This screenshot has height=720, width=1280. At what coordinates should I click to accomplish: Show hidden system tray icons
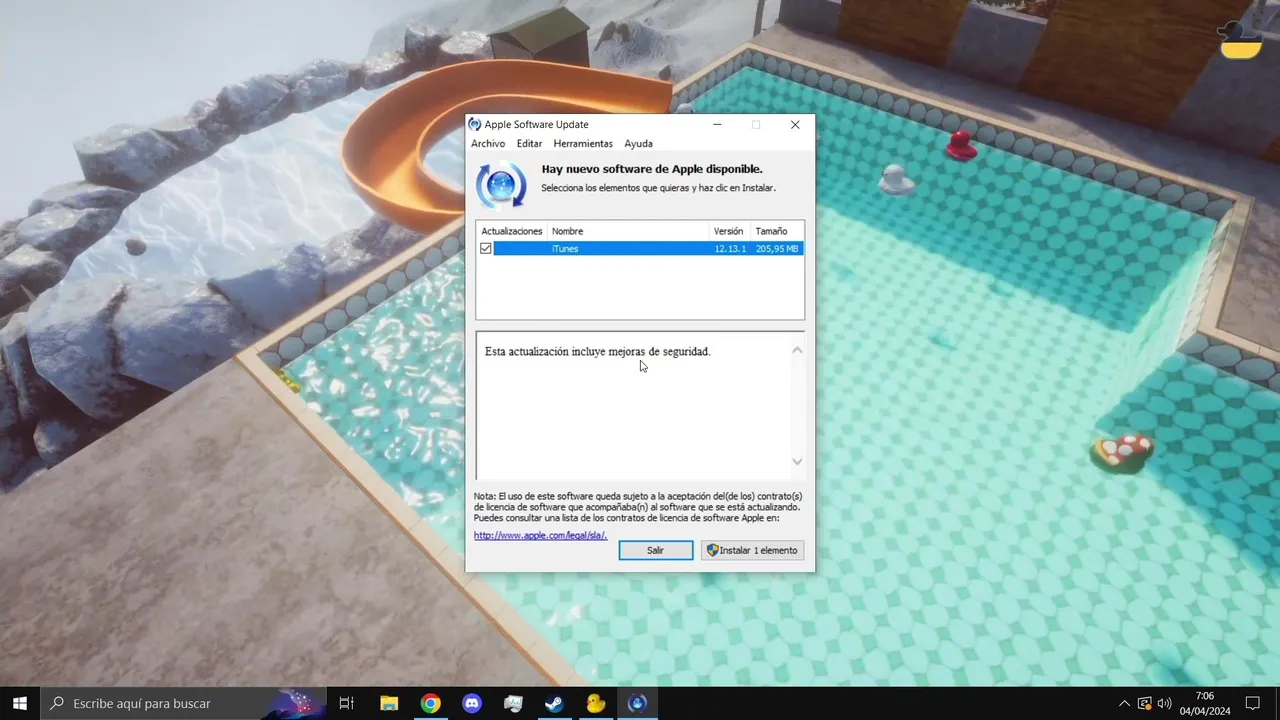(1124, 703)
